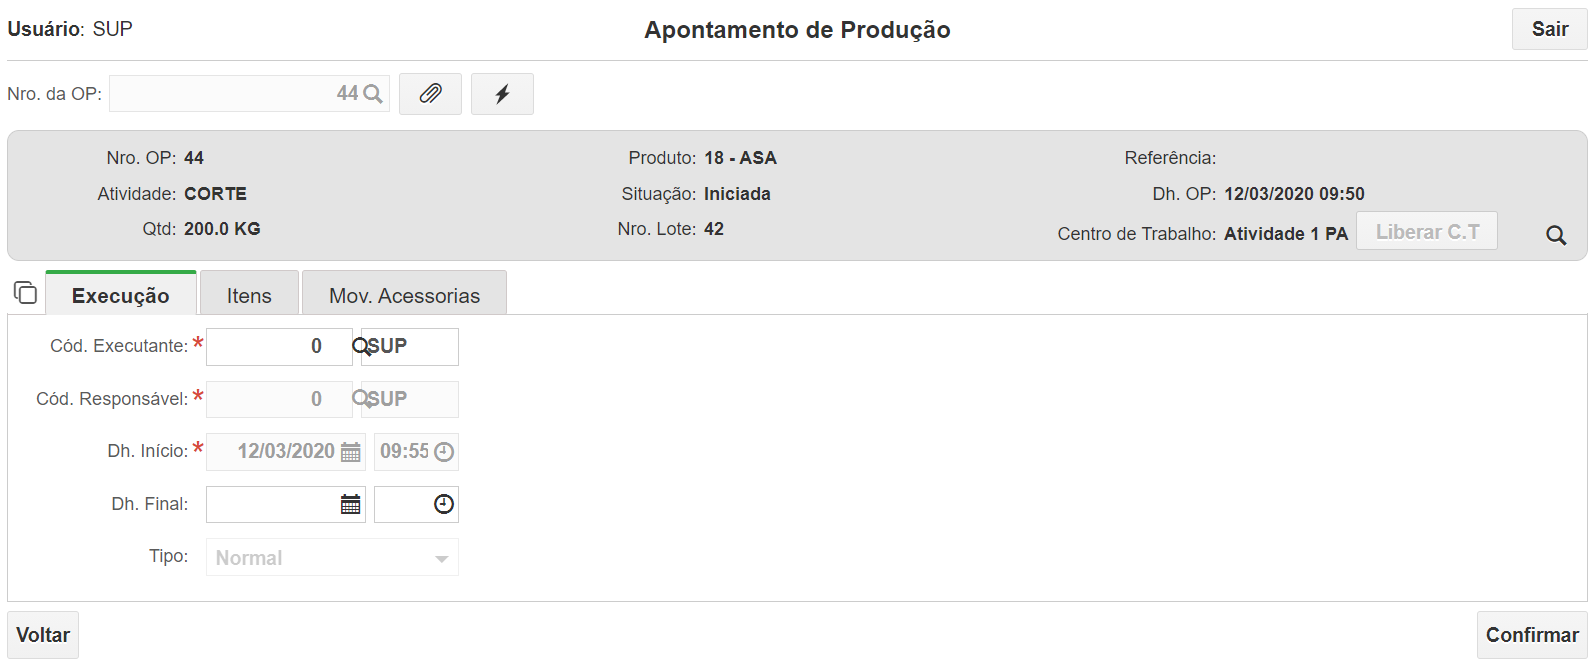1595x665 pixels.
Task: Click the Cód. Executante search magnifier
Action: pyautogui.click(x=361, y=346)
